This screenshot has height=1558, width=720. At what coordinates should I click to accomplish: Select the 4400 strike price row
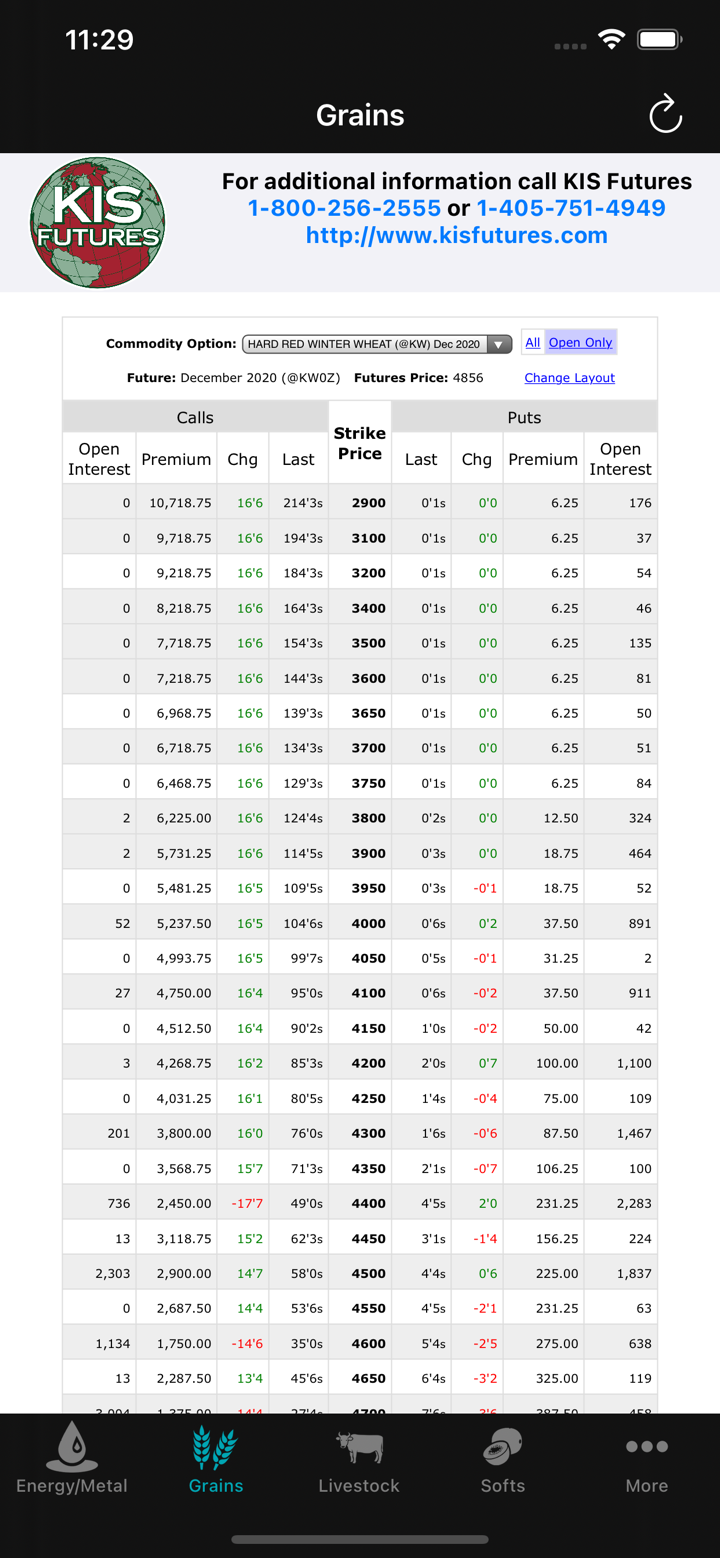pos(368,1204)
